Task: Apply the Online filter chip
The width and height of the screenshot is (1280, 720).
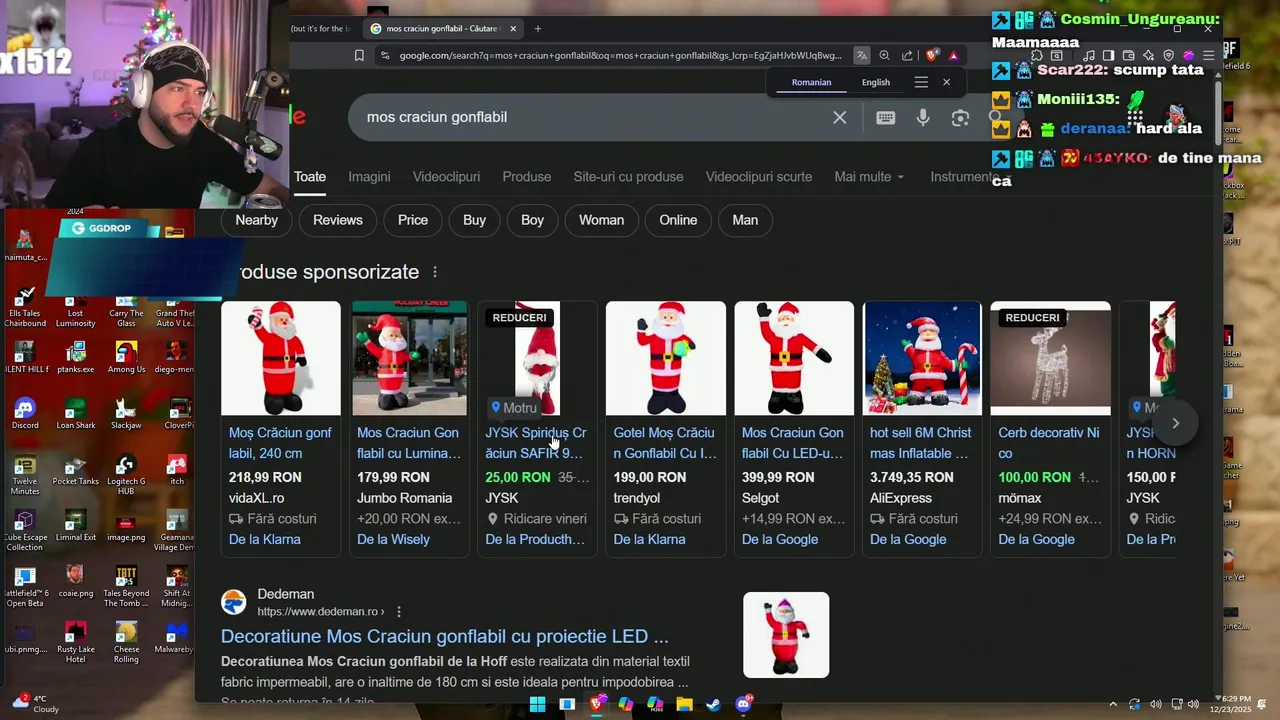Action: pyautogui.click(x=678, y=220)
